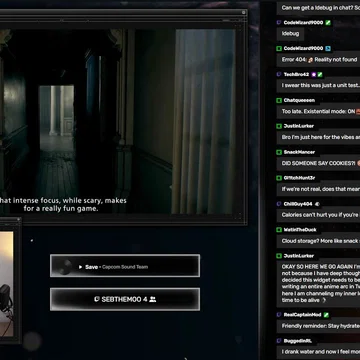Click the 'Too late. Existential mode: ON' message
Viewport: 360px width, 360px height.
coord(318,112)
